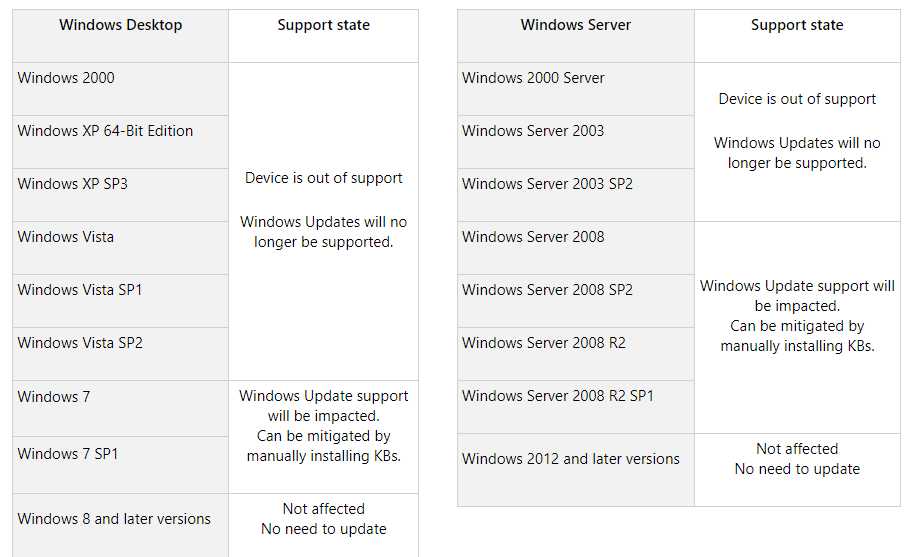
Task: Click the Windows Desktop column header
Action: 120,26
